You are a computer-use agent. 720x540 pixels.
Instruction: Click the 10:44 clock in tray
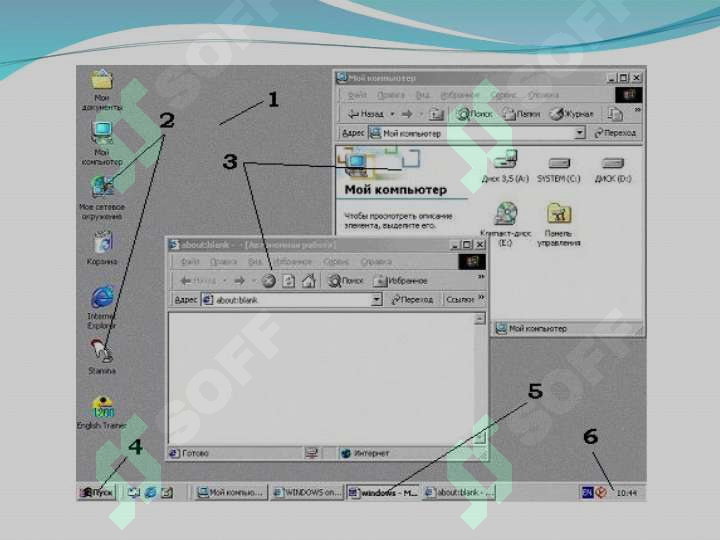626,493
